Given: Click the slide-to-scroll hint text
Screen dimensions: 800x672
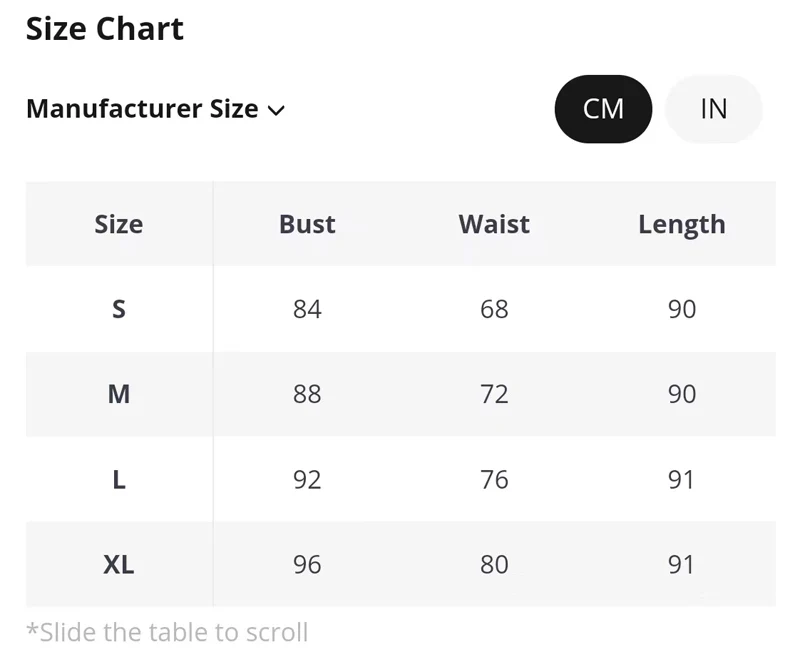Looking at the screenshot, I should [167, 632].
